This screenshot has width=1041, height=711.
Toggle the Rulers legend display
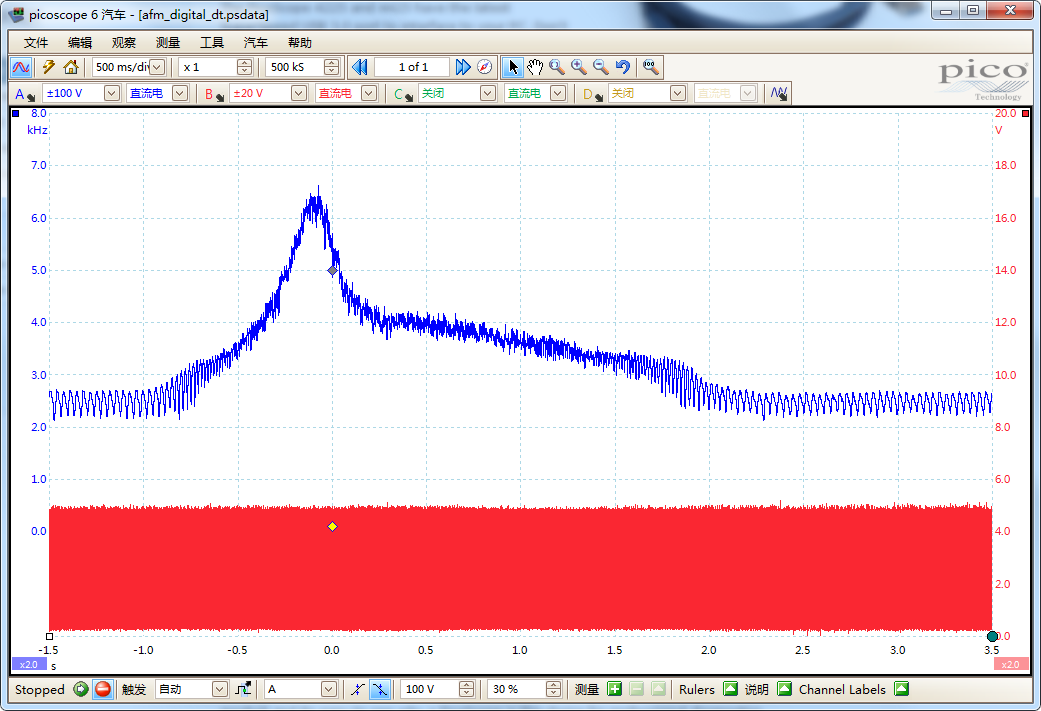point(730,689)
